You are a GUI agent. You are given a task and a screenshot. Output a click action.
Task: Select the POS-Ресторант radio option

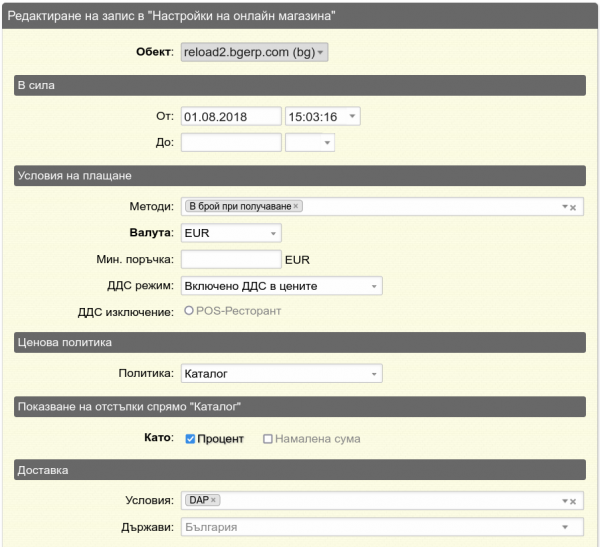188,311
